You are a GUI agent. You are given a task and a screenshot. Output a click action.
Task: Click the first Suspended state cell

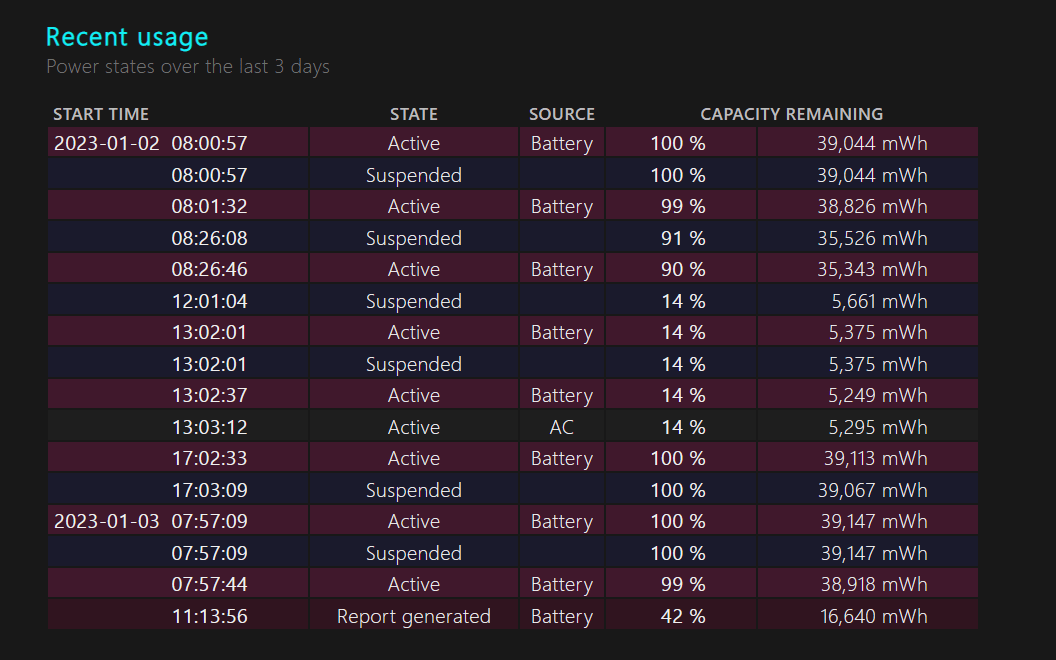click(414, 174)
